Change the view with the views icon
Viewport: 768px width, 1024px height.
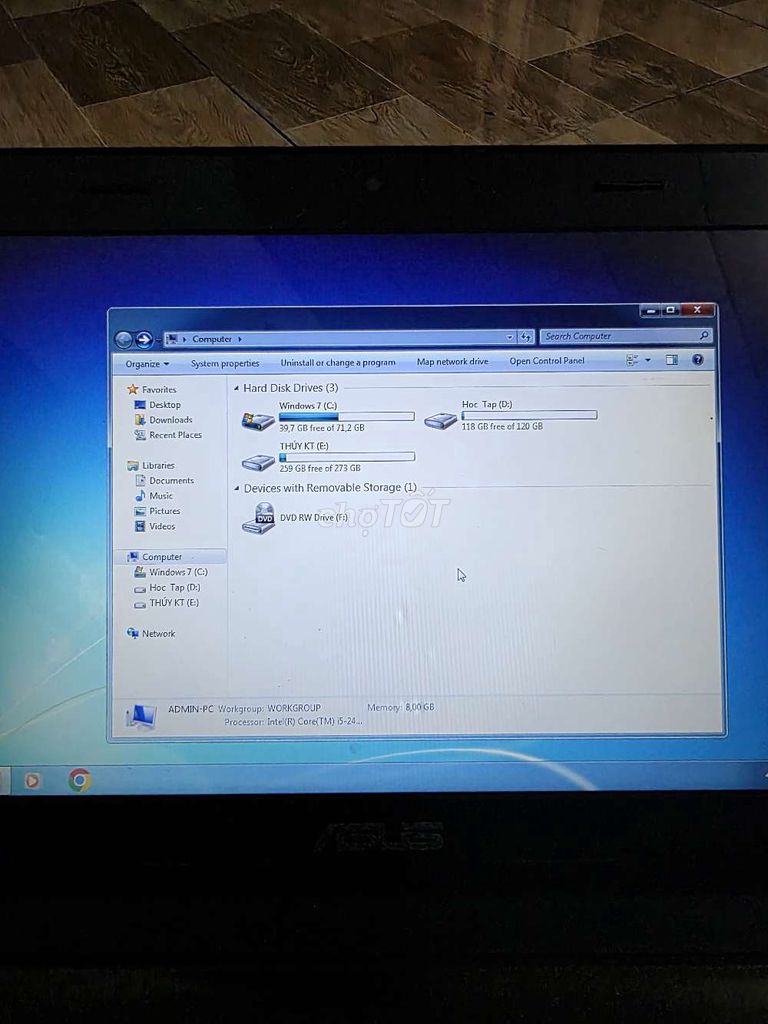(632, 360)
